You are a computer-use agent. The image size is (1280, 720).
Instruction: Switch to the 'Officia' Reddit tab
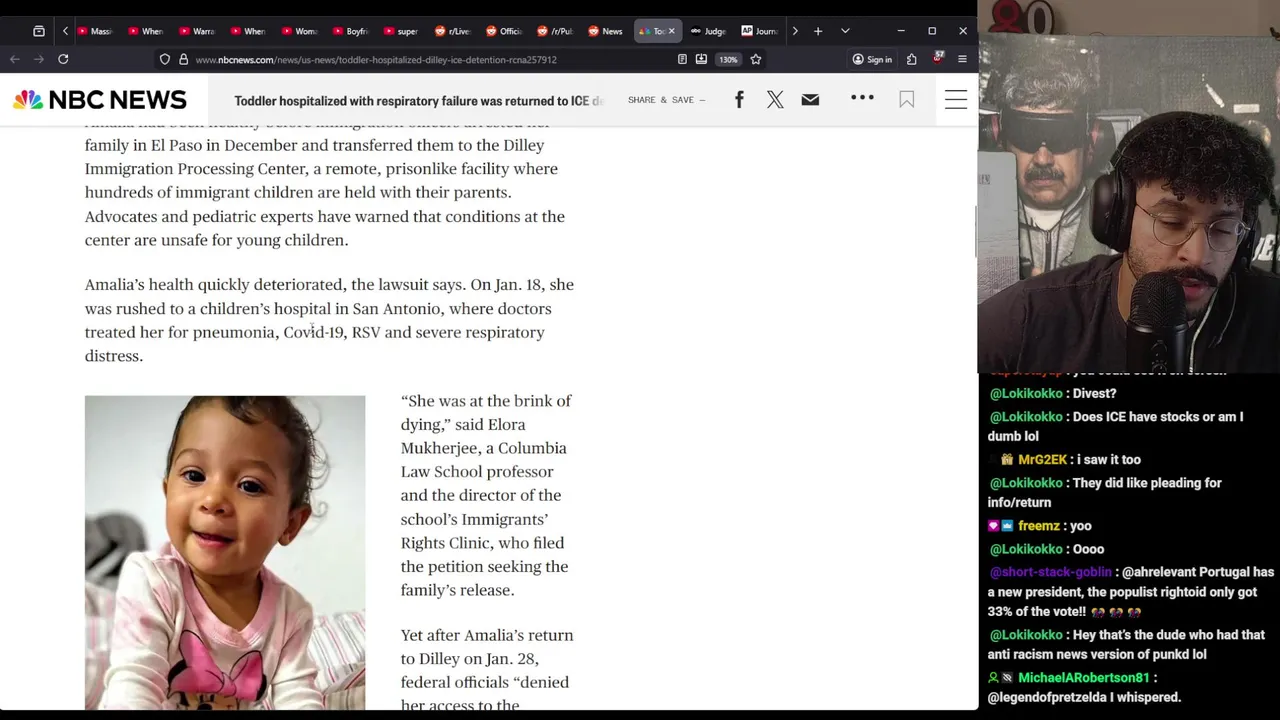point(504,31)
